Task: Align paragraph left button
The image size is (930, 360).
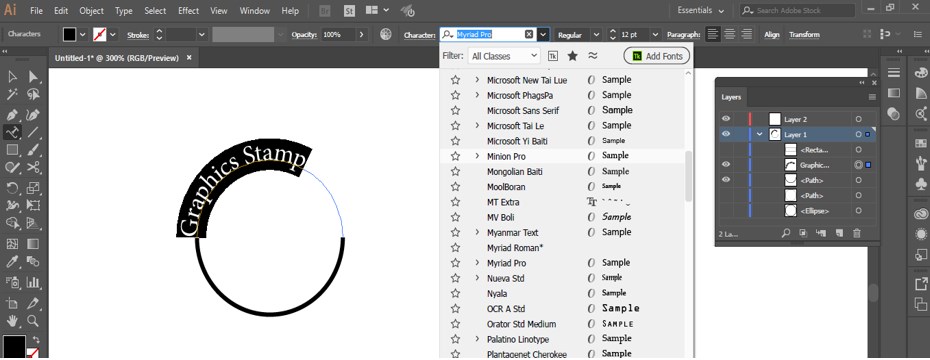Action: [713, 34]
